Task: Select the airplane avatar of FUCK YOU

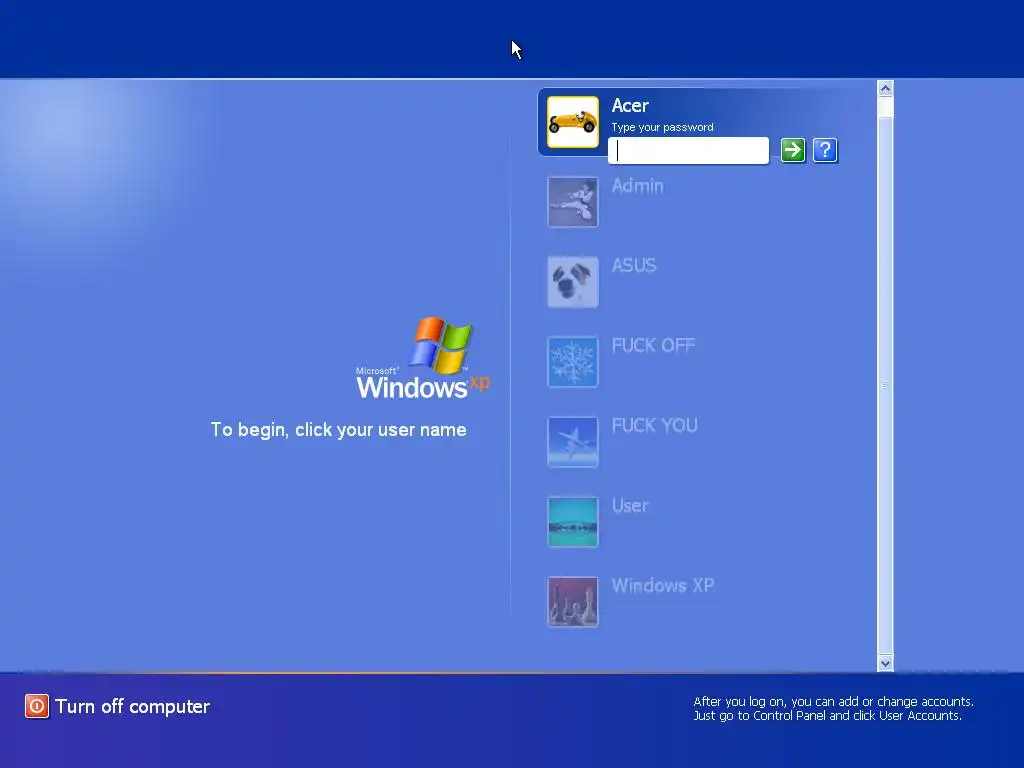Action: 573,441
